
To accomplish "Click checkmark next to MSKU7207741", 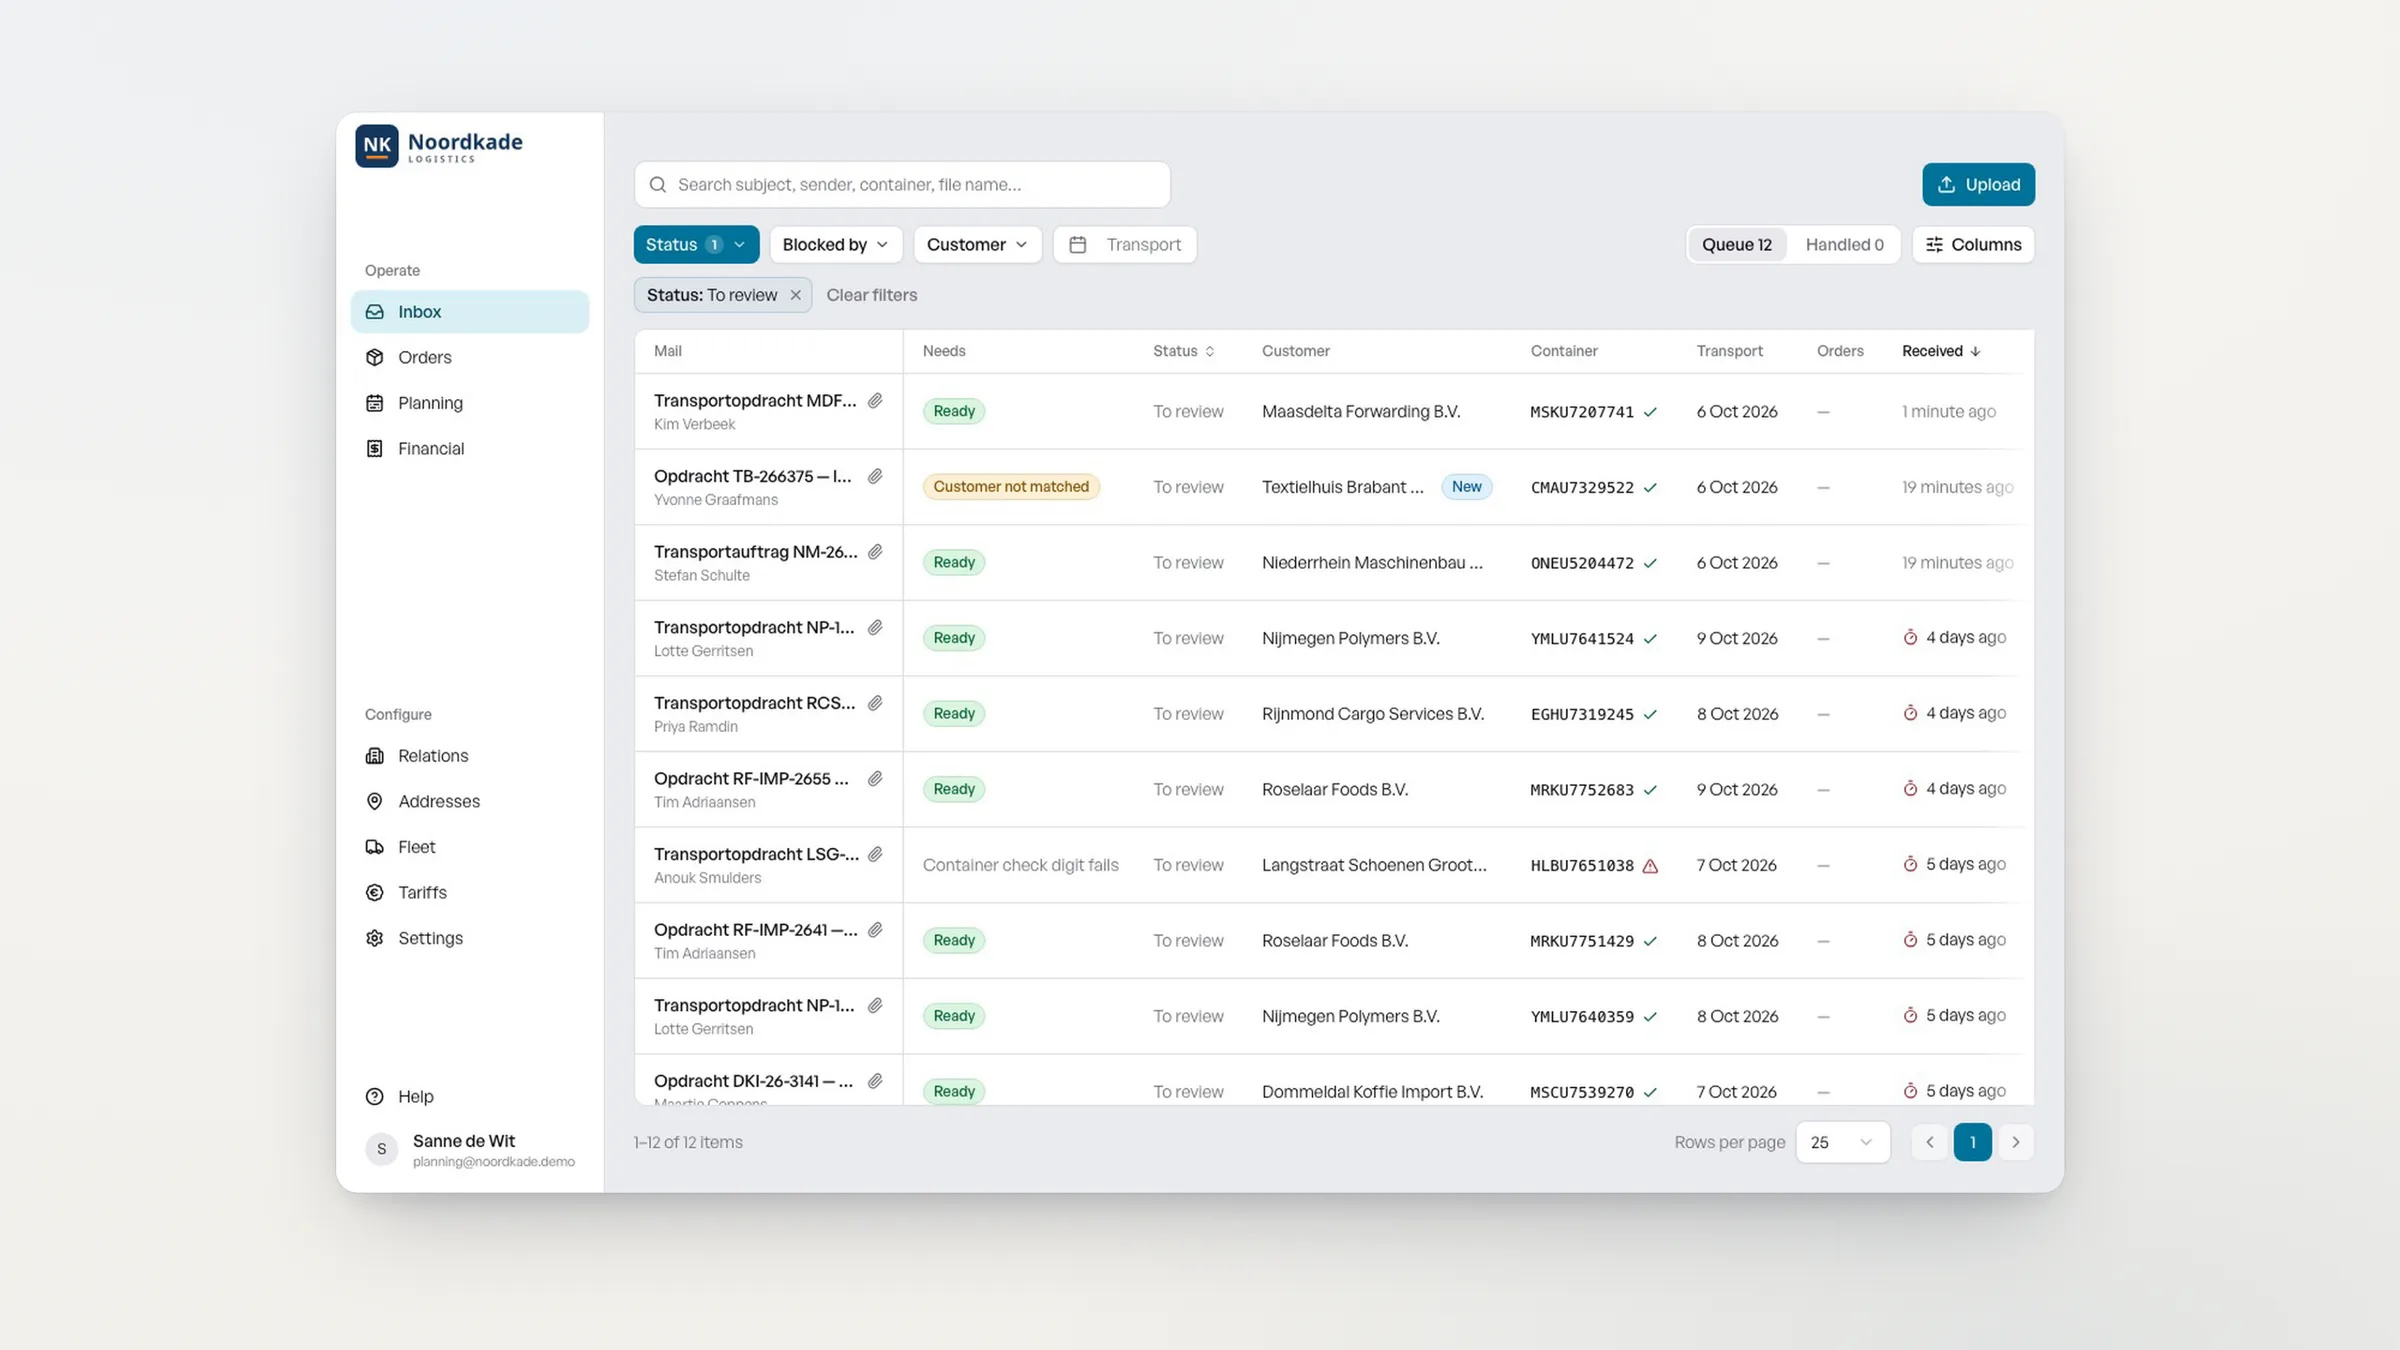I will (x=1650, y=412).
